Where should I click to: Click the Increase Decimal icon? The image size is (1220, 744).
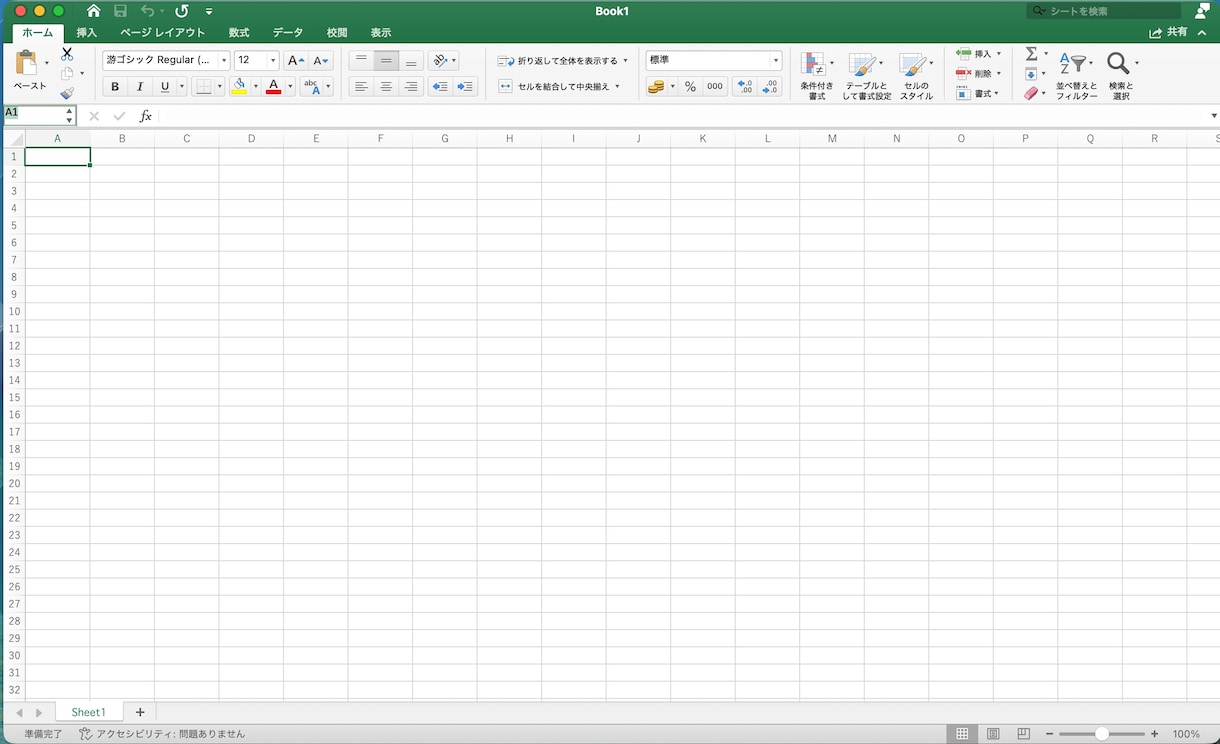(x=745, y=87)
